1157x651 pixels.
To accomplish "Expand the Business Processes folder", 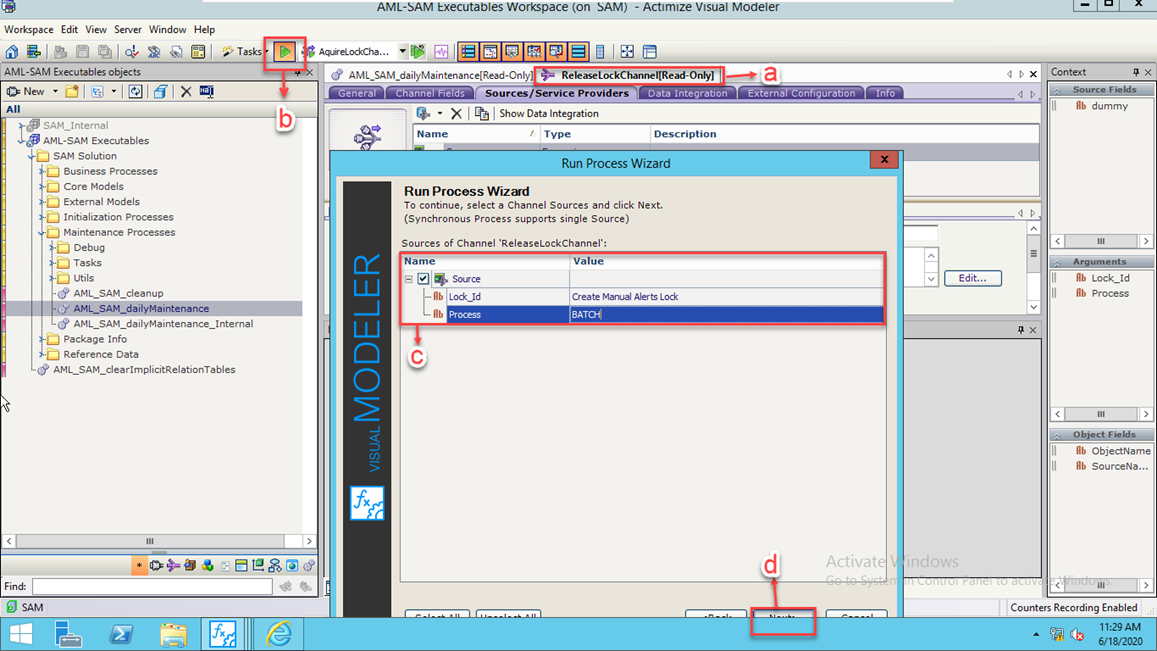I will click(42, 171).
